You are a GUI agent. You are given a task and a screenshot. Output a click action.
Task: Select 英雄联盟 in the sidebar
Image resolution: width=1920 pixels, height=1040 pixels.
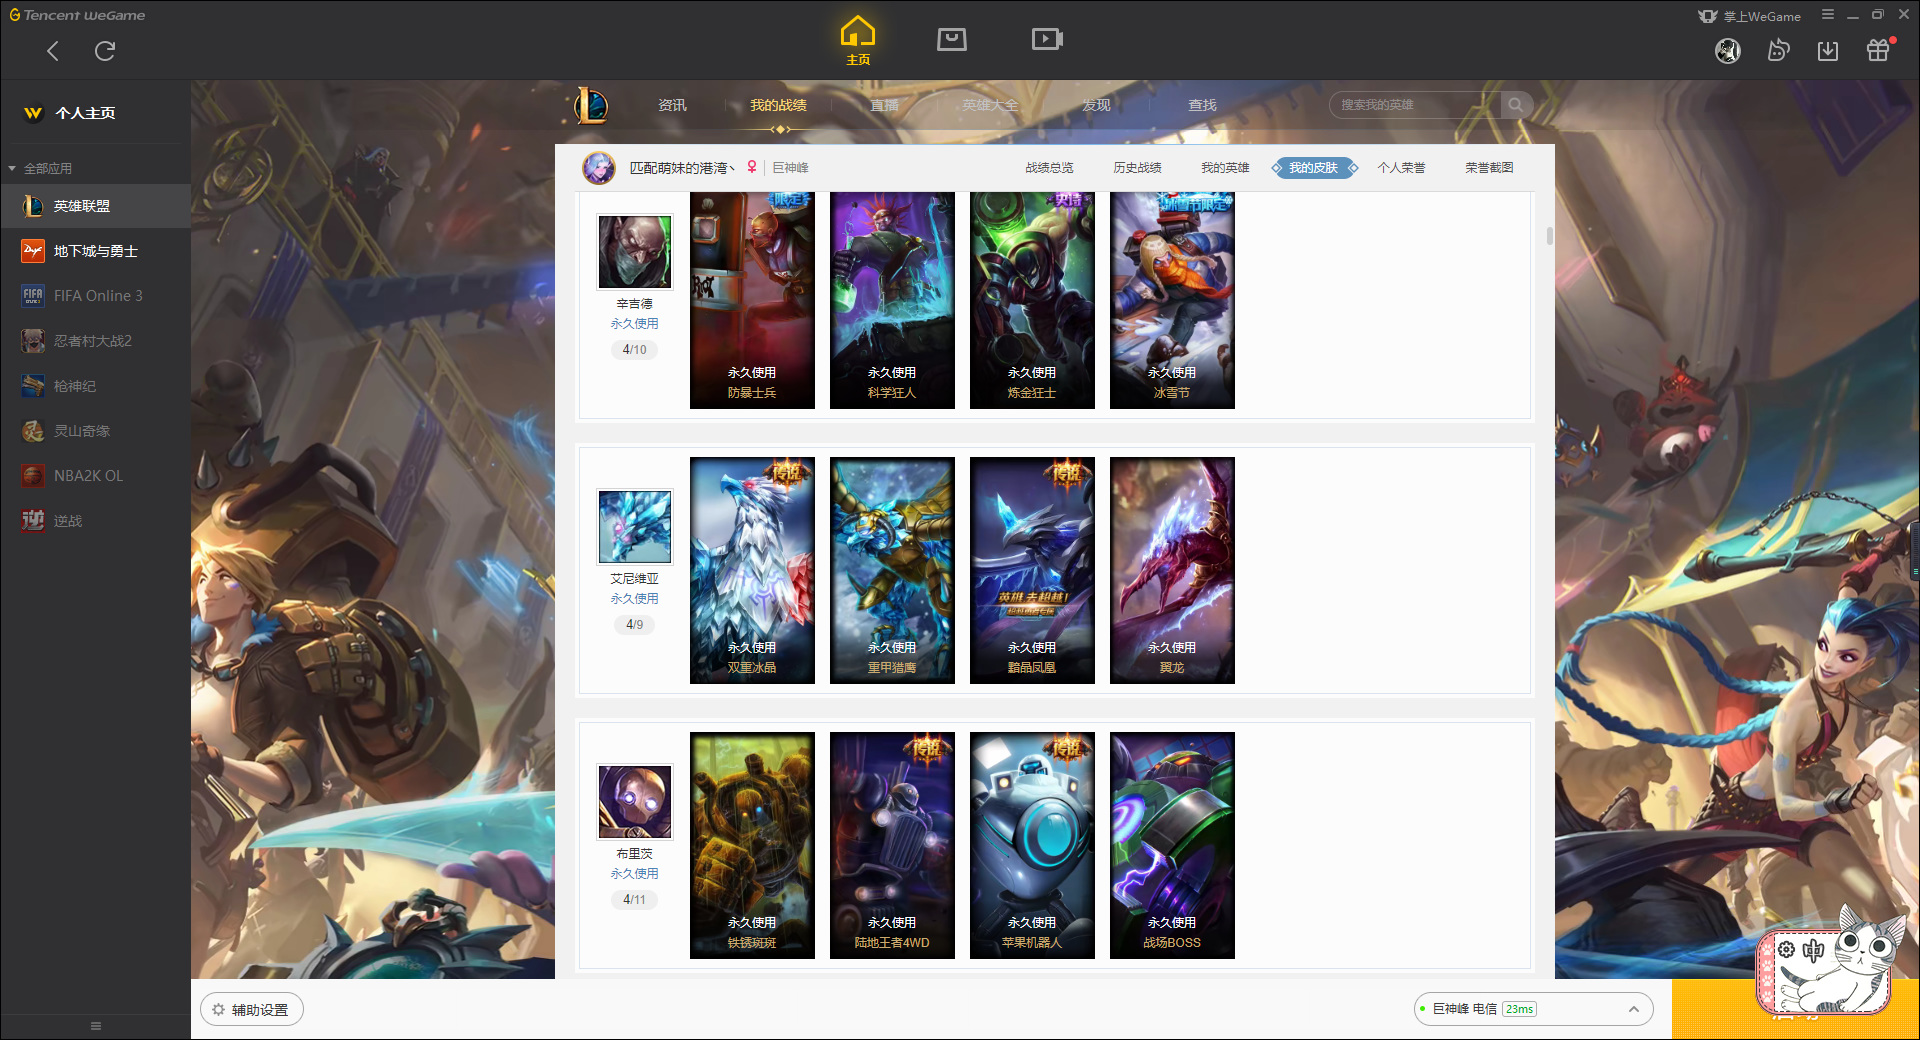click(95, 206)
